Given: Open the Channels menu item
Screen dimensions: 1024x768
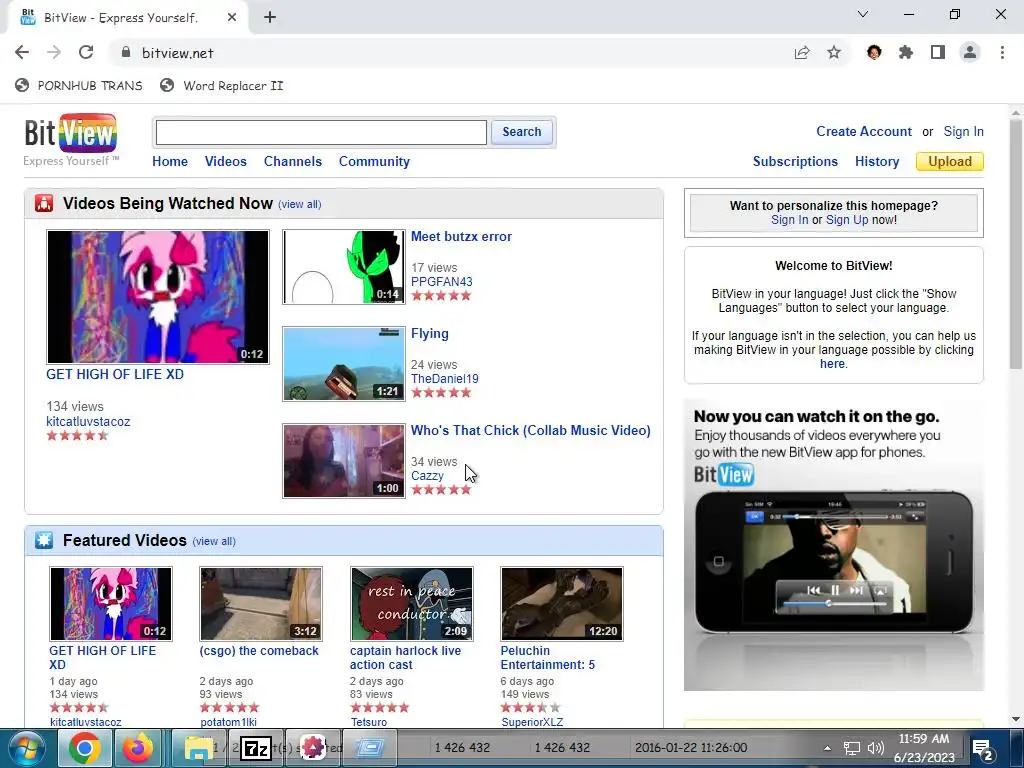Looking at the screenshot, I should click(293, 161).
